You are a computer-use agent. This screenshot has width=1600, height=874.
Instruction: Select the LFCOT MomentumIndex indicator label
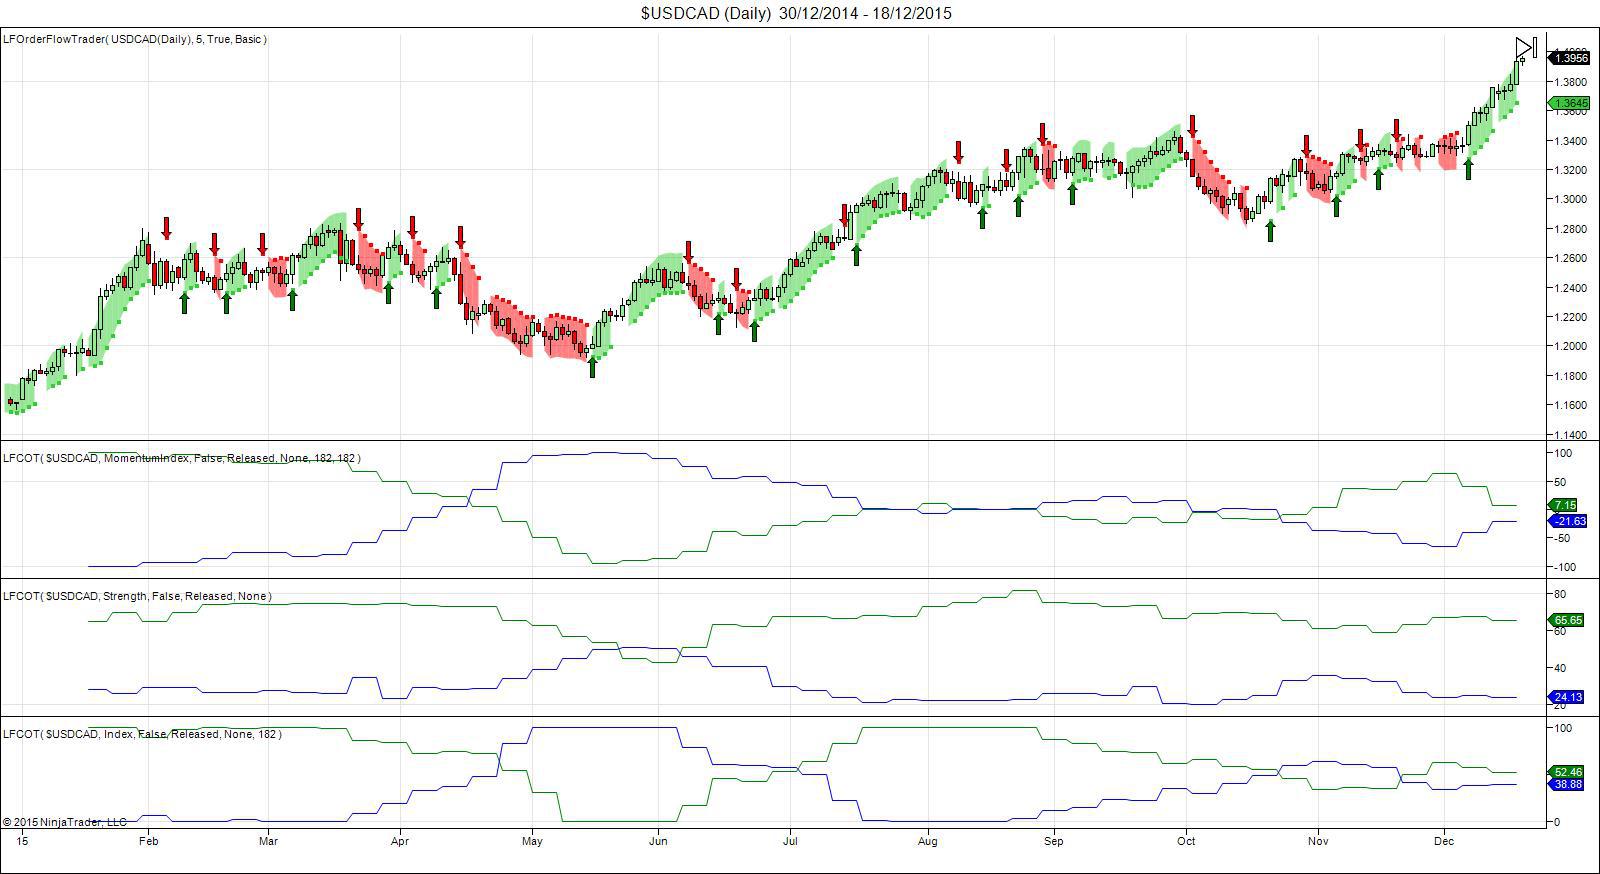pyautogui.click(x=182, y=458)
